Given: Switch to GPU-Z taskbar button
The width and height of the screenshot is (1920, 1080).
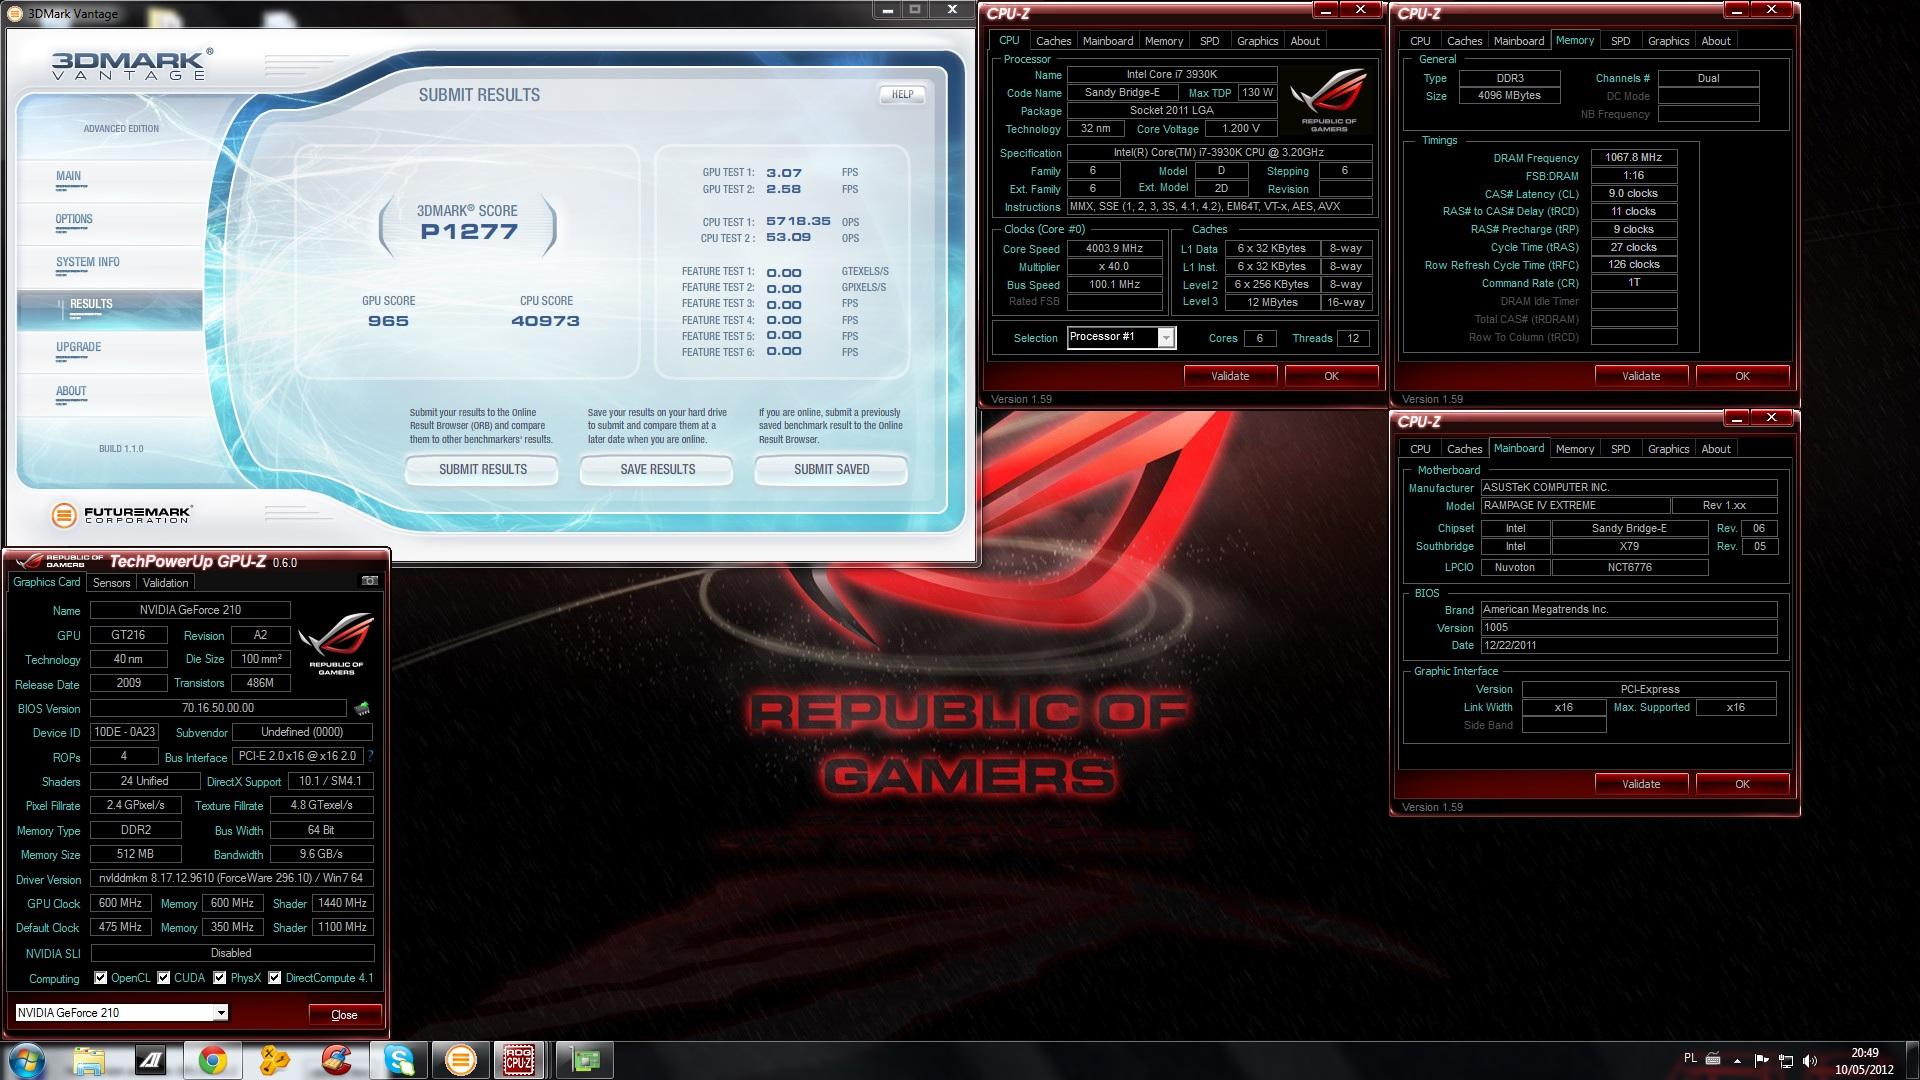Looking at the screenshot, I should 585,1060.
